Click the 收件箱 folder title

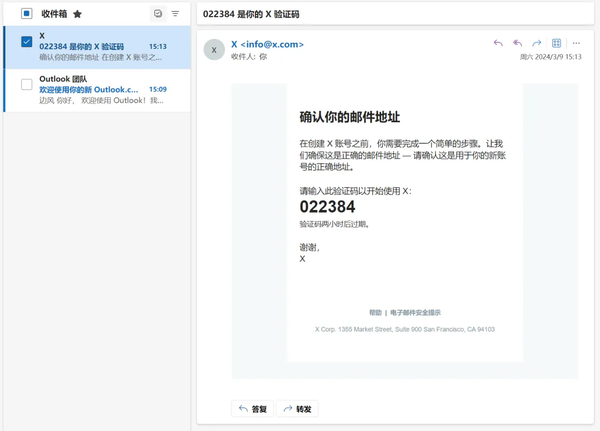pyautogui.click(x=54, y=14)
